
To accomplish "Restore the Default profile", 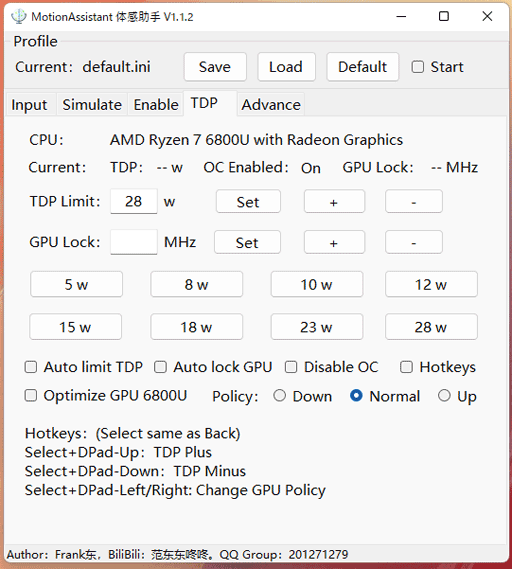I will click(363, 67).
